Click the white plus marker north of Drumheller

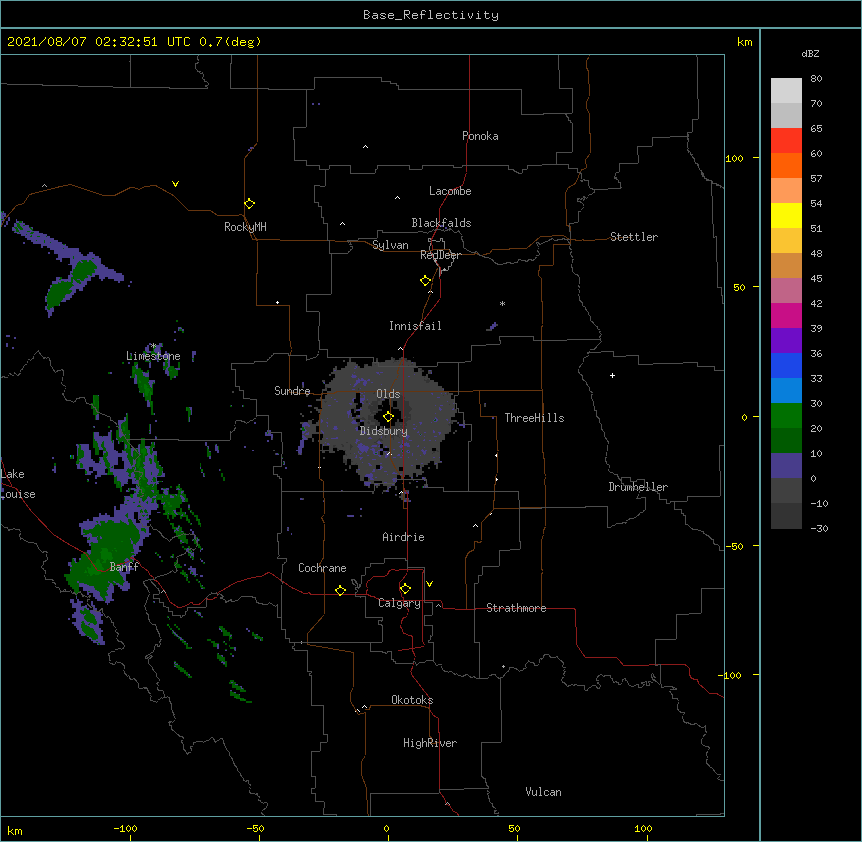pyautogui.click(x=612, y=375)
